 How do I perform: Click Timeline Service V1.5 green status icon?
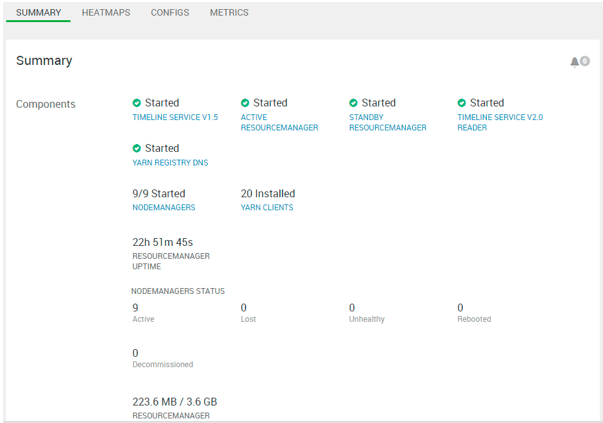(137, 103)
